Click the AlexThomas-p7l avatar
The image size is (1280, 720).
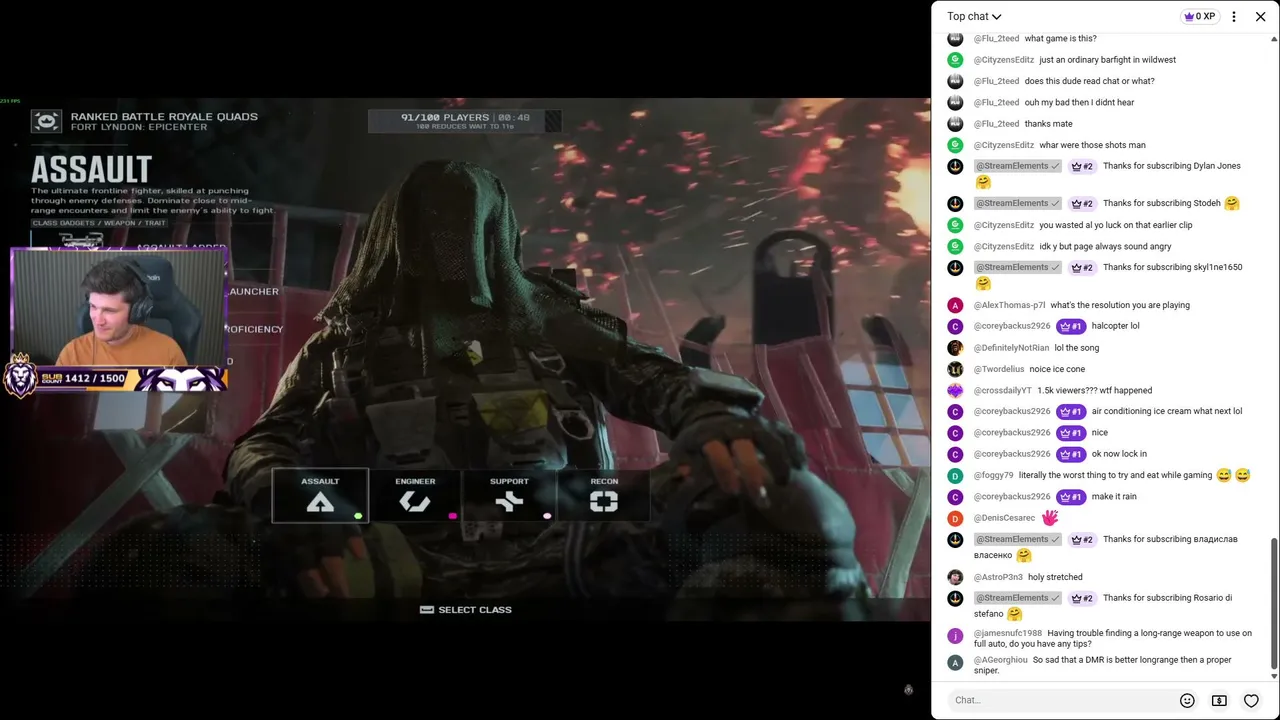click(955, 305)
